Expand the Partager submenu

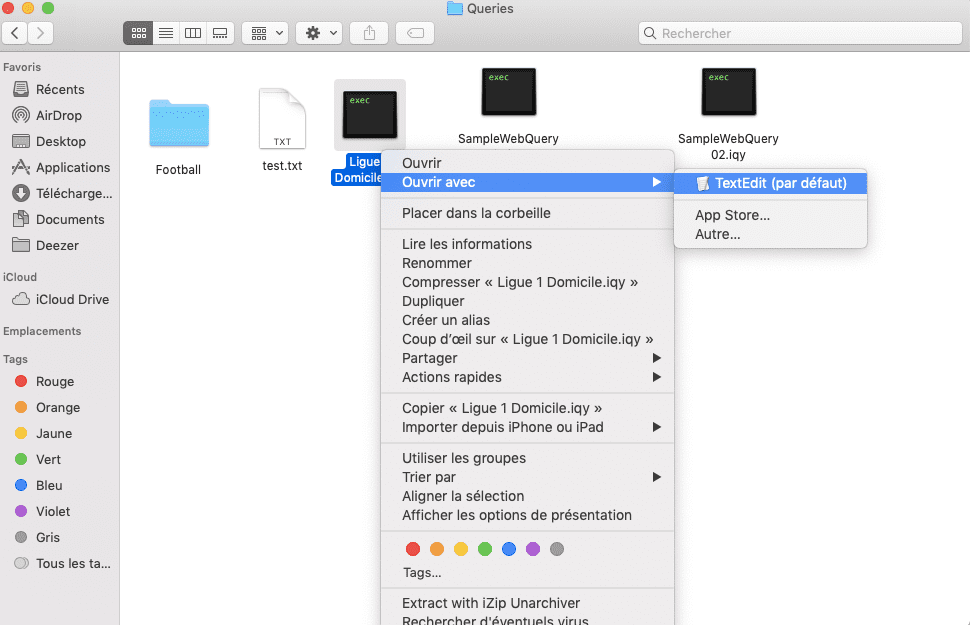(x=527, y=358)
